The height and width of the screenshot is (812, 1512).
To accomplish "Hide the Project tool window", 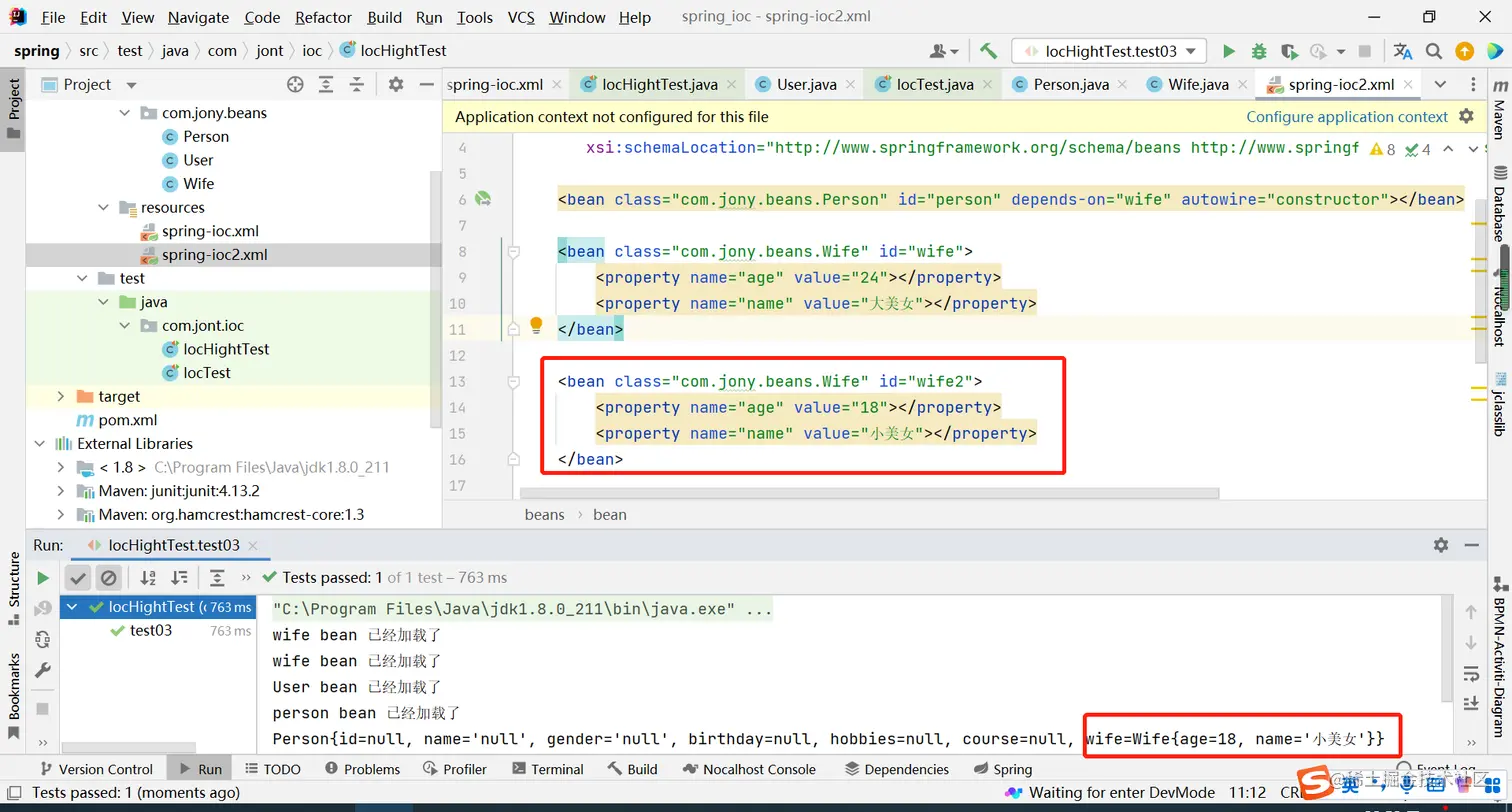I will point(426,85).
